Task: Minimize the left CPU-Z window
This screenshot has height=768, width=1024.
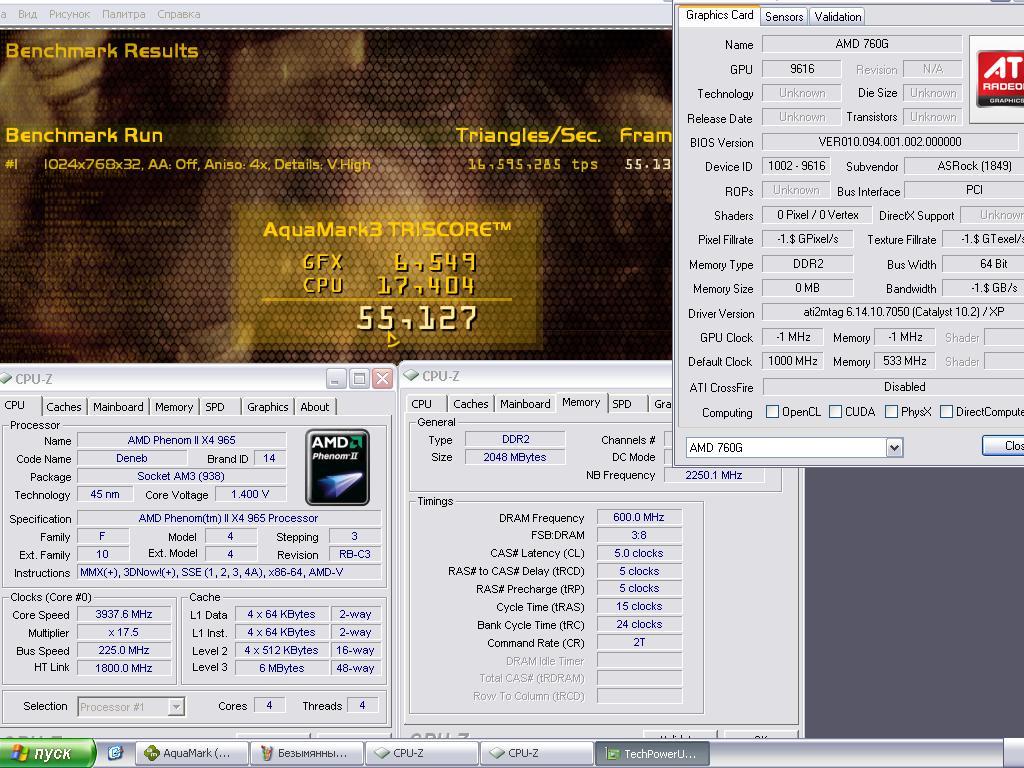Action: 336,379
